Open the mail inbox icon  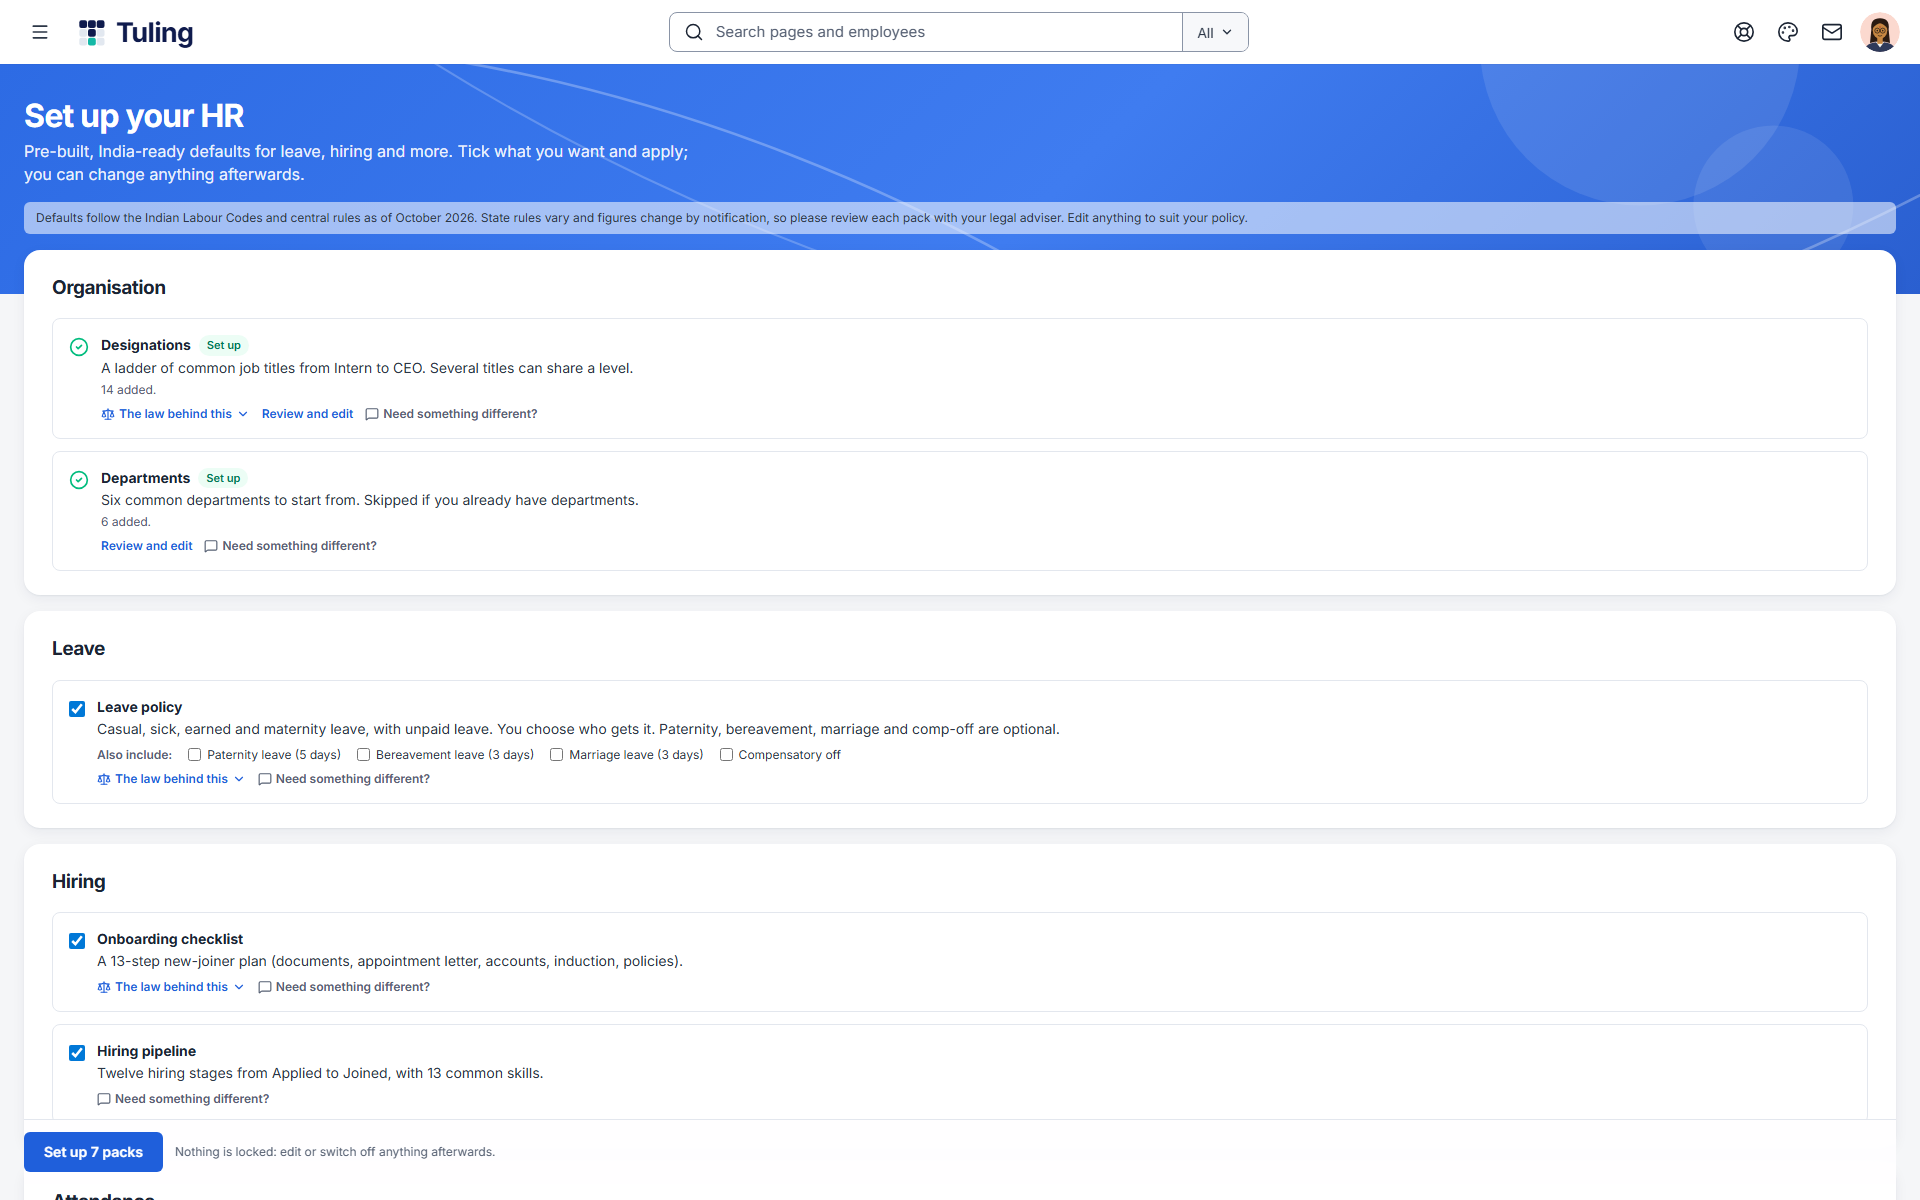click(x=1832, y=32)
